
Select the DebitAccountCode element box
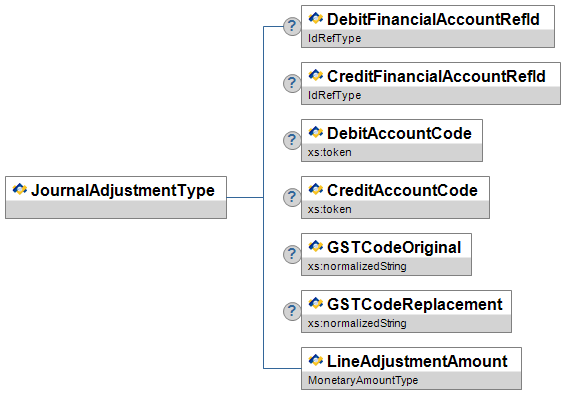coord(392,141)
